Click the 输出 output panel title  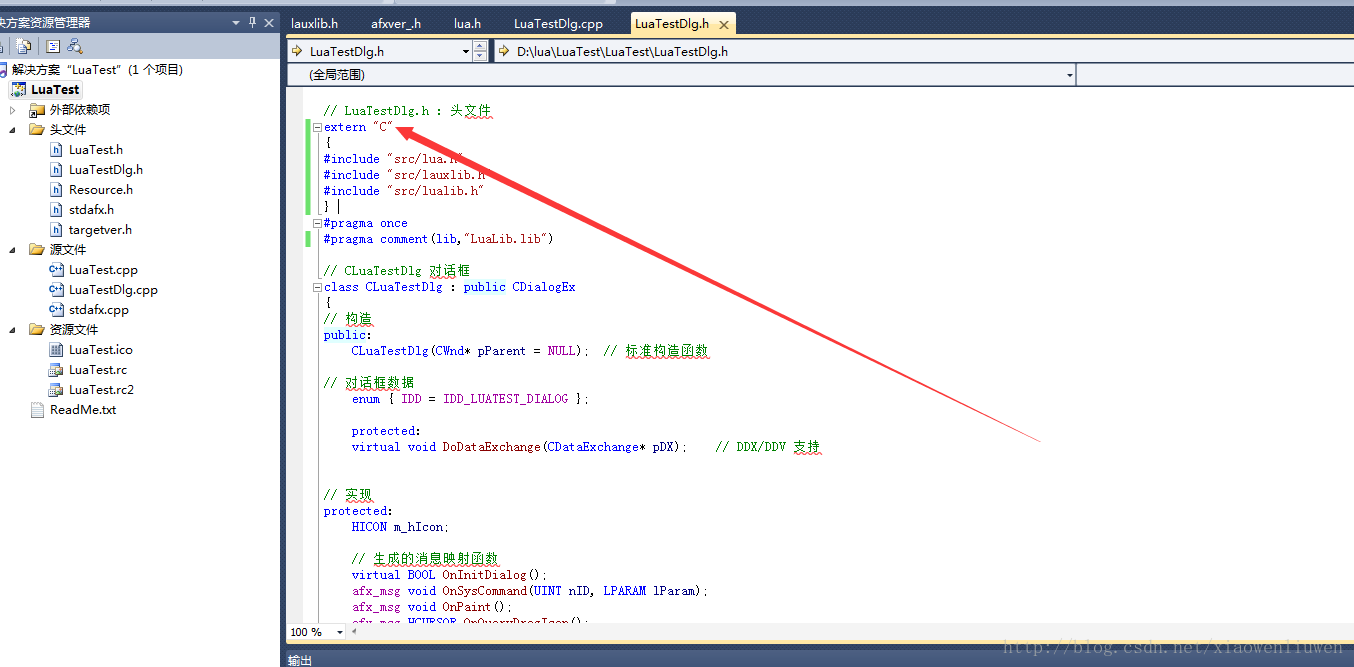(300, 660)
